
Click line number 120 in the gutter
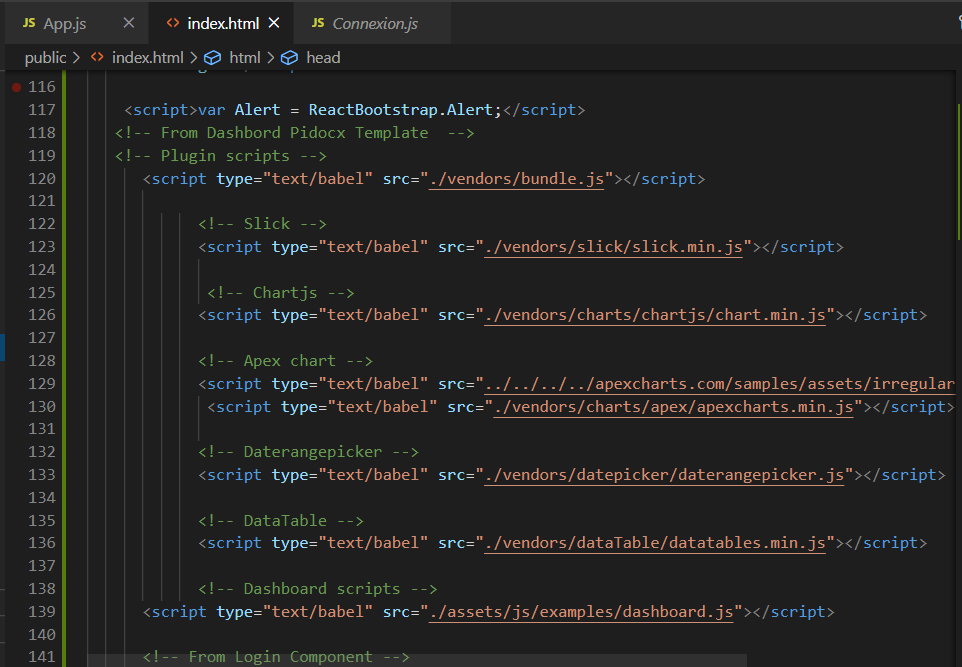pyautogui.click(x=42, y=179)
